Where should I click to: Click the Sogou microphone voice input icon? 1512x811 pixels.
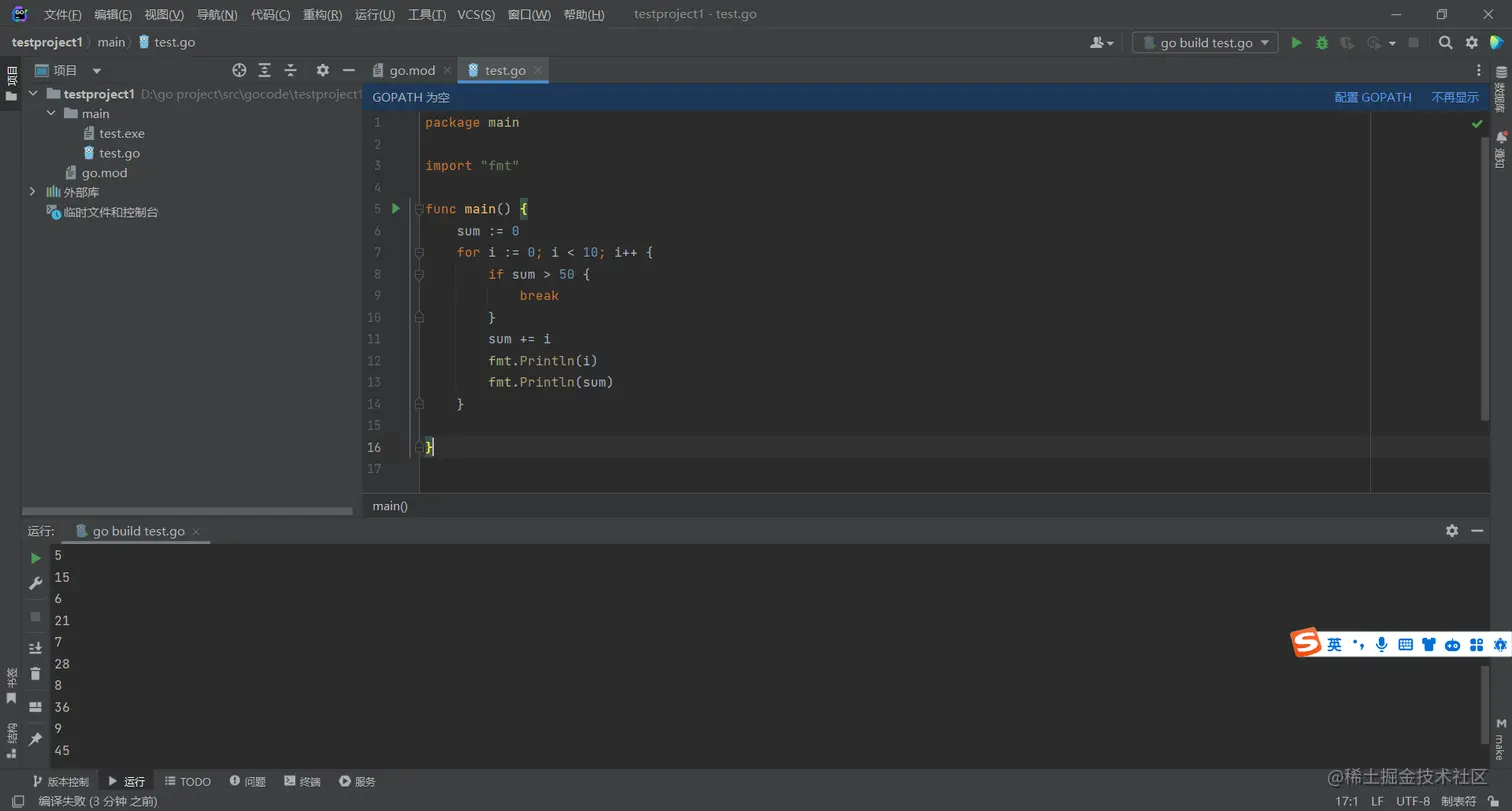coord(1381,645)
